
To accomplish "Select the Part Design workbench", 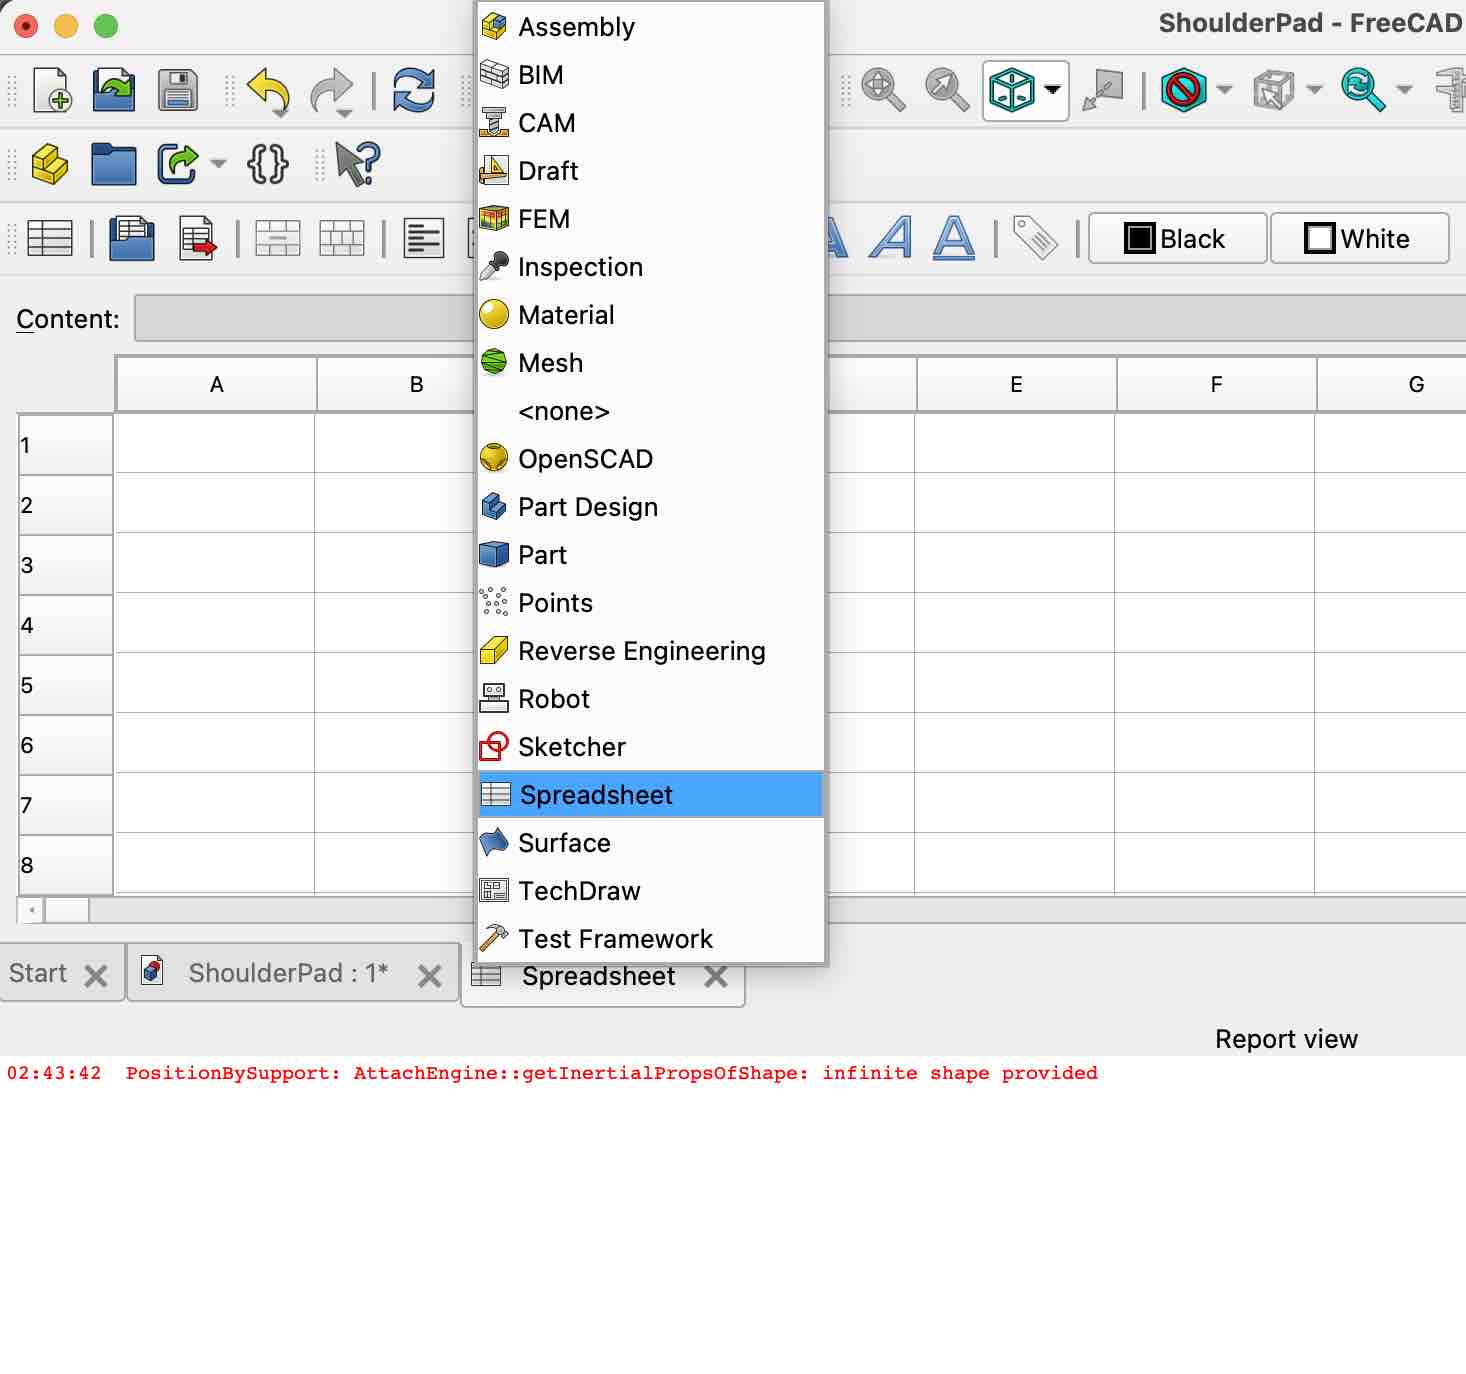I will click(651, 507).
